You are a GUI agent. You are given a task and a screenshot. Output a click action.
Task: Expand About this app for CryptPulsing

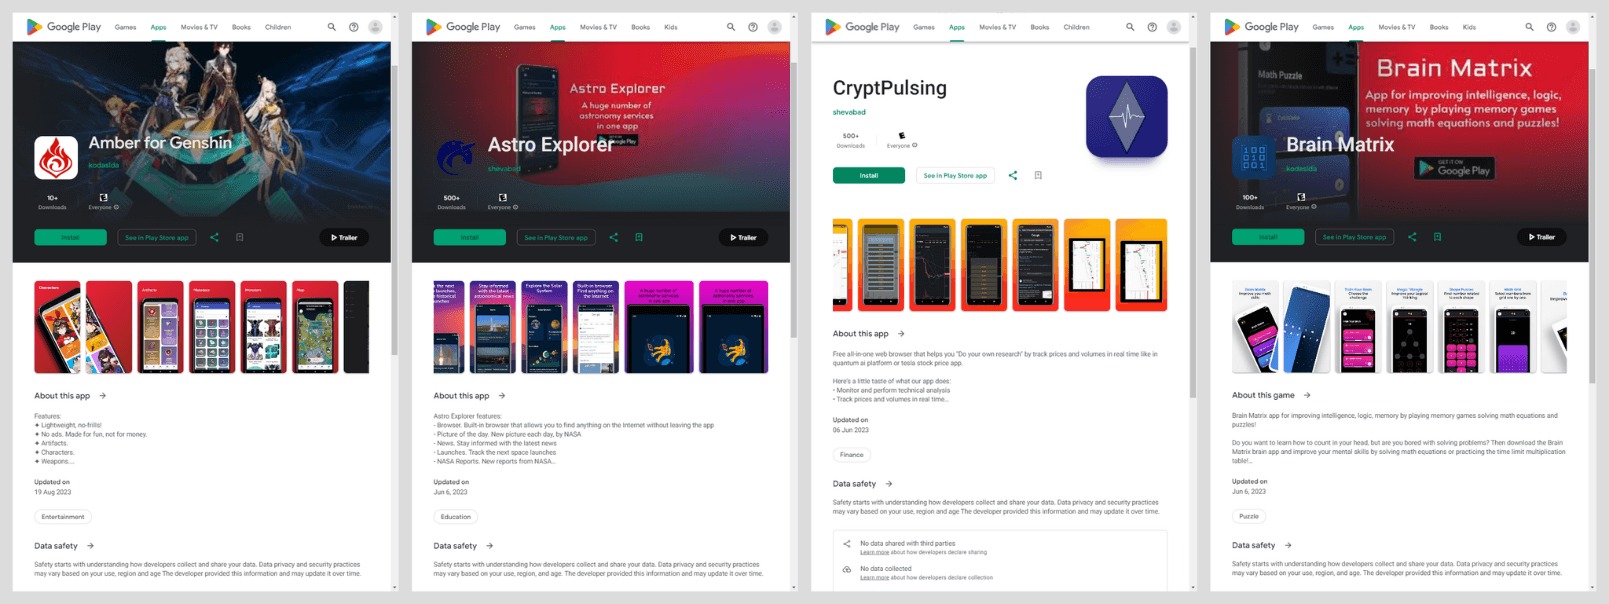(x=901, y=334)
